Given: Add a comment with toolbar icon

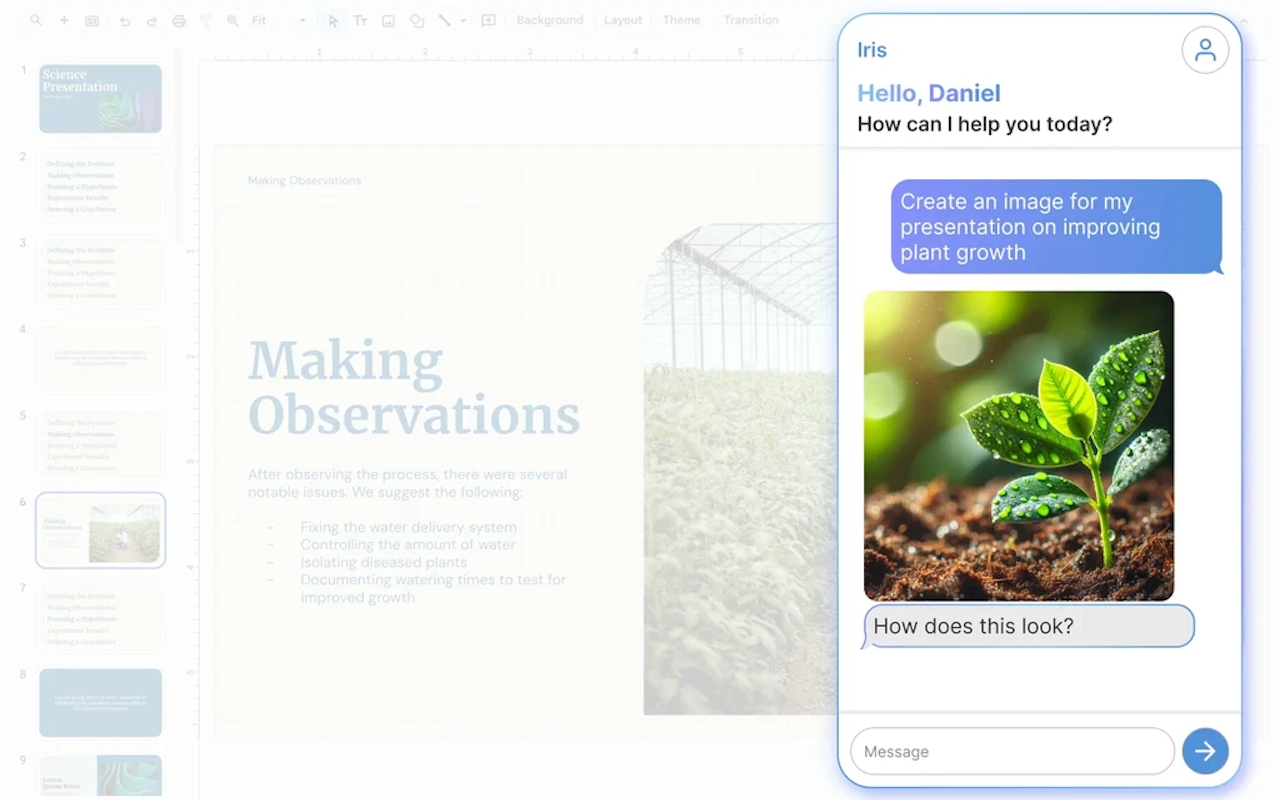Looking at the screenshot, I should (x=489, y=20).
